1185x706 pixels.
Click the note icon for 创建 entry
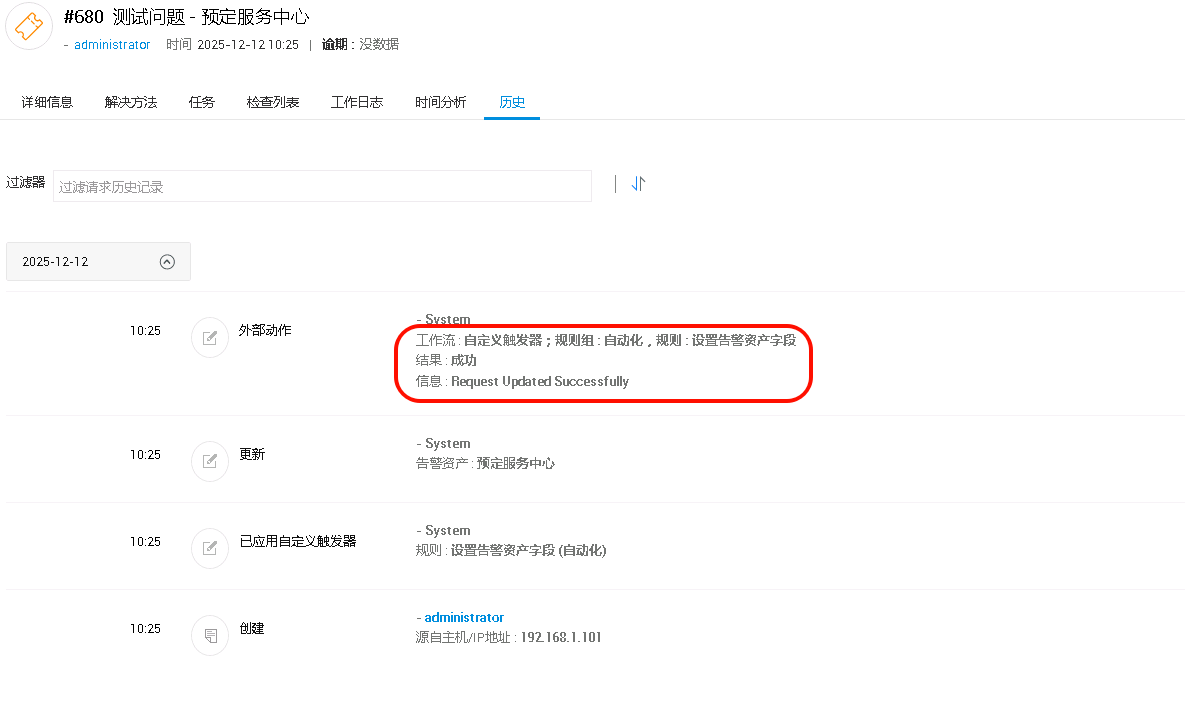210,635
